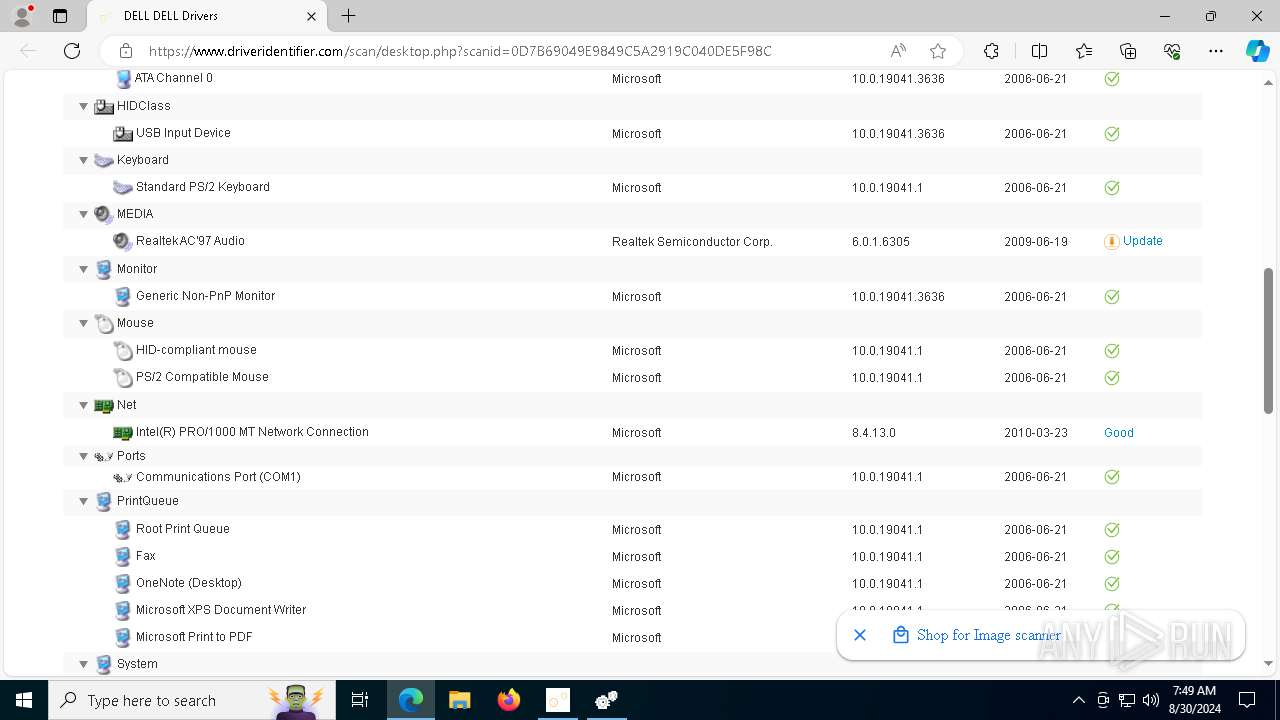This screenshot has height=720, width=1280.
Task: Select the DELL DELL Drivers tab
Action: 206,16
